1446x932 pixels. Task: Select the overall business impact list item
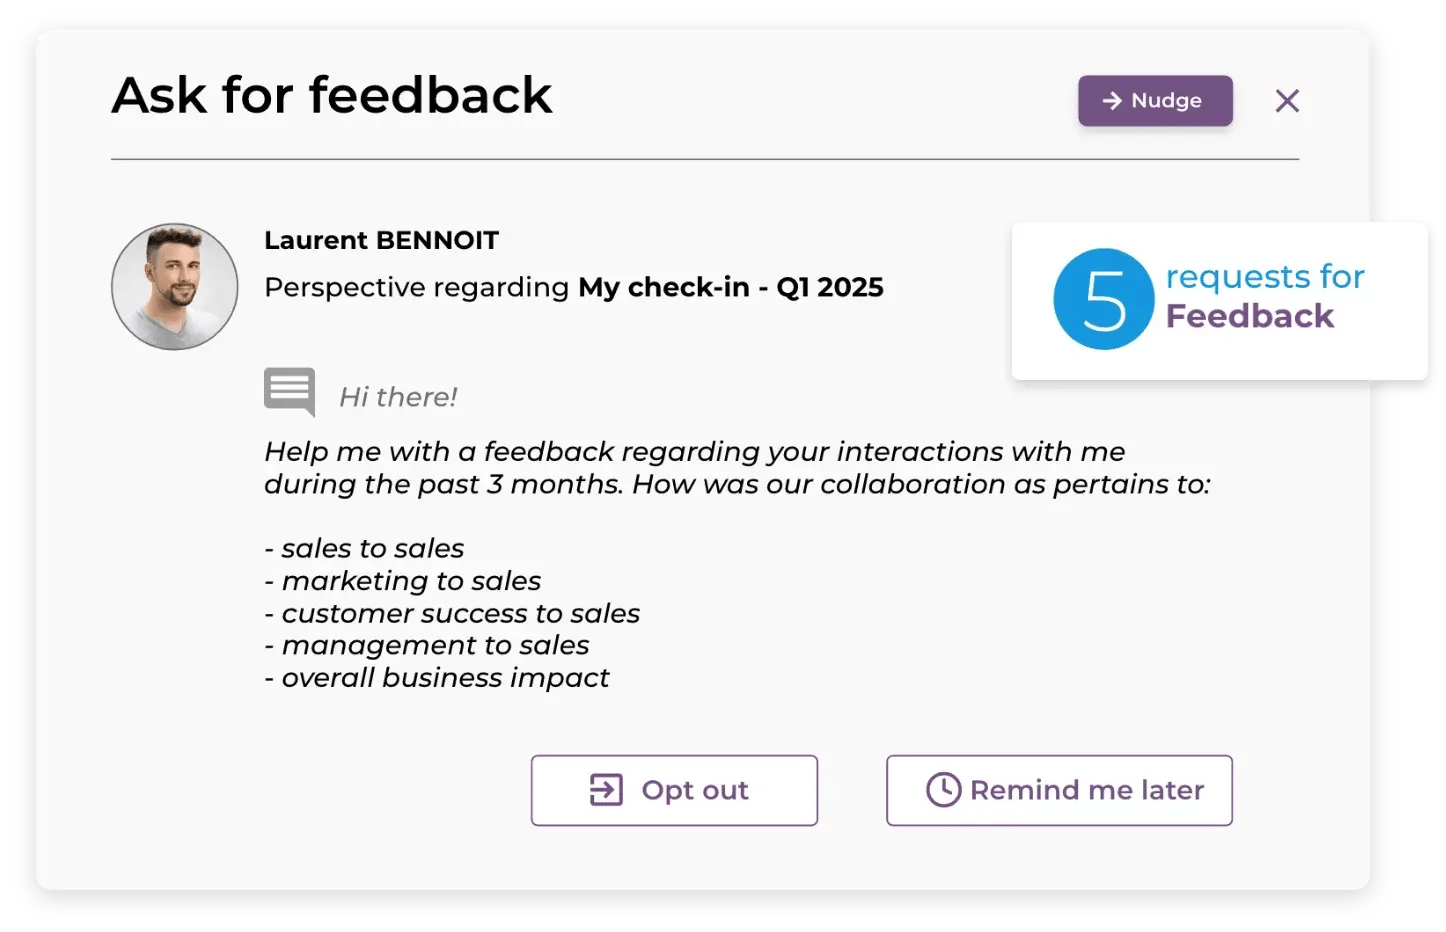(436, 677)
